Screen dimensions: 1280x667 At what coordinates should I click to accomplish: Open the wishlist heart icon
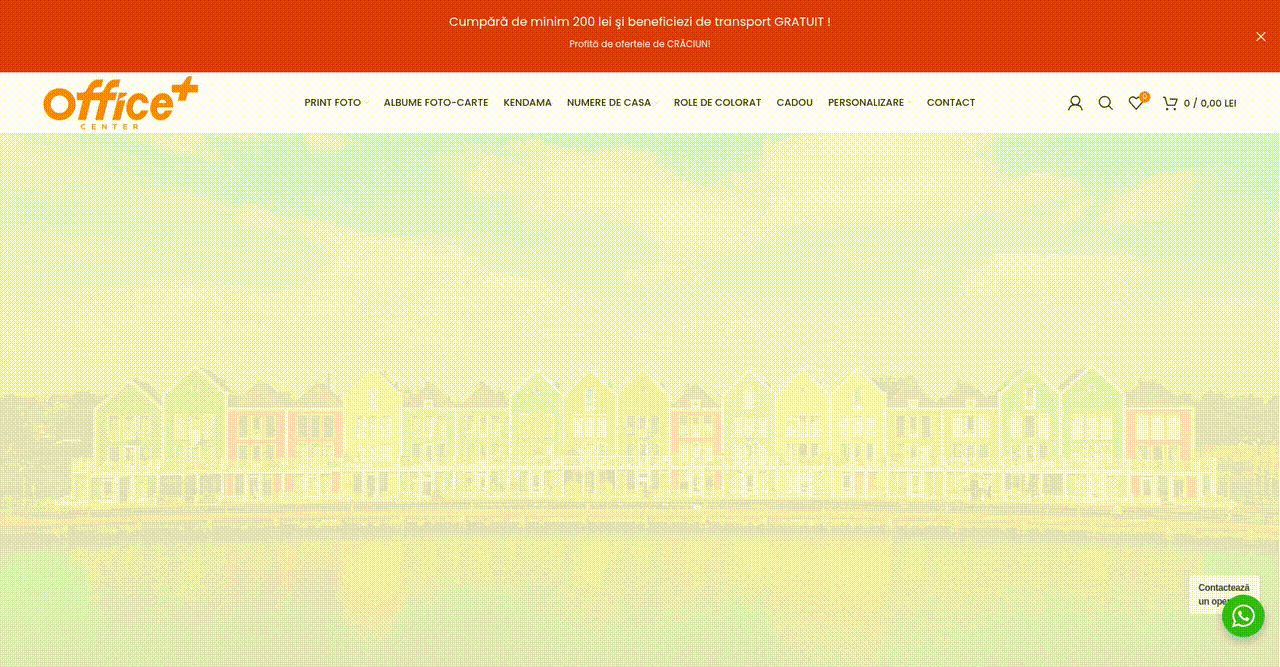point(1137,102)
